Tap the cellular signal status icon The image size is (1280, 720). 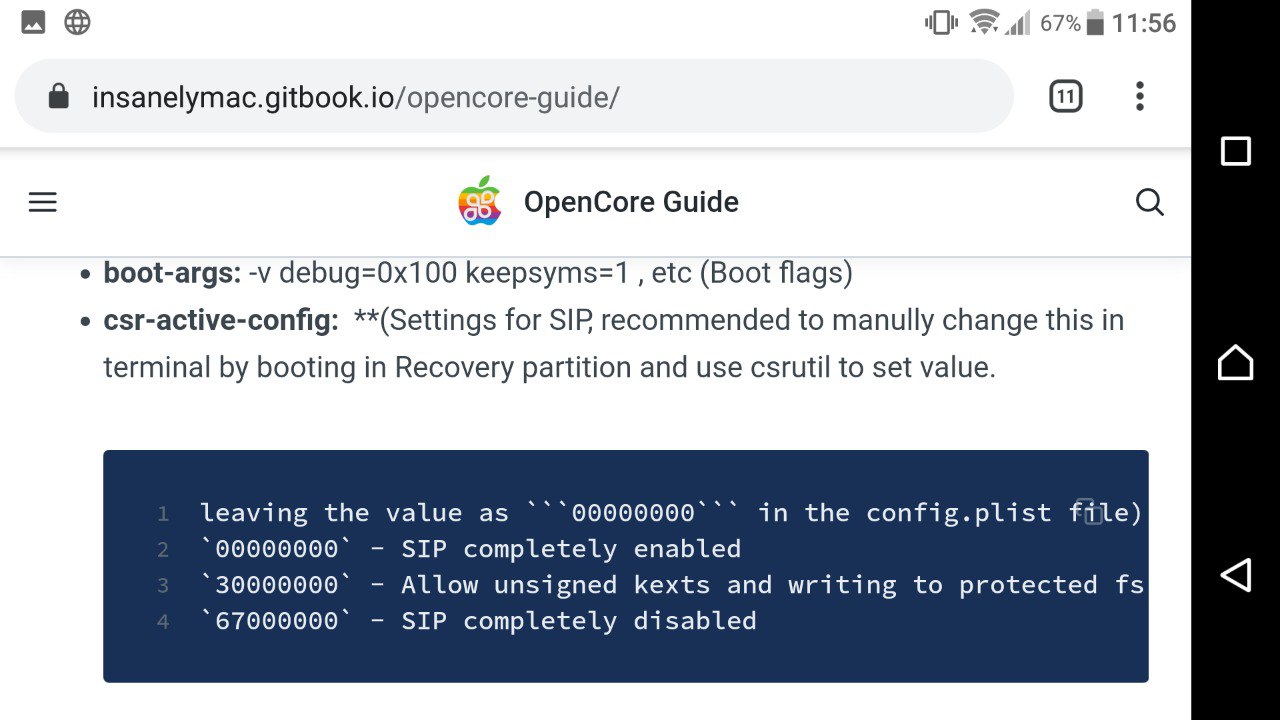click(1018, 22)
